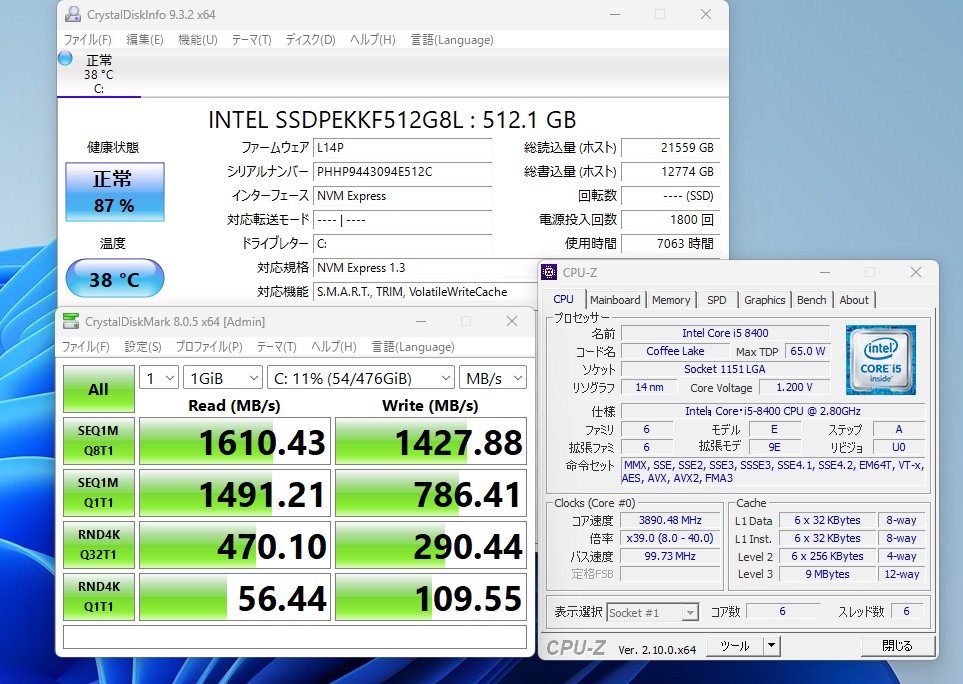963x684 pixels.
Task: Open the Socket #1 selection dropdown
Action: point(652,612)
